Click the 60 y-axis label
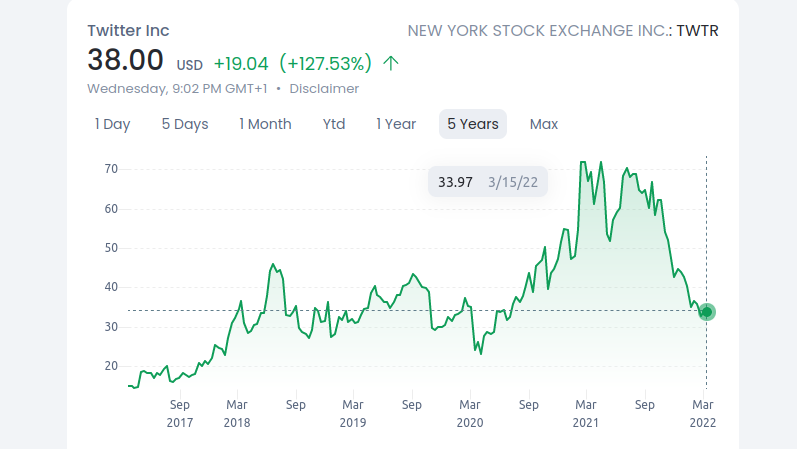 click(111, 208)
